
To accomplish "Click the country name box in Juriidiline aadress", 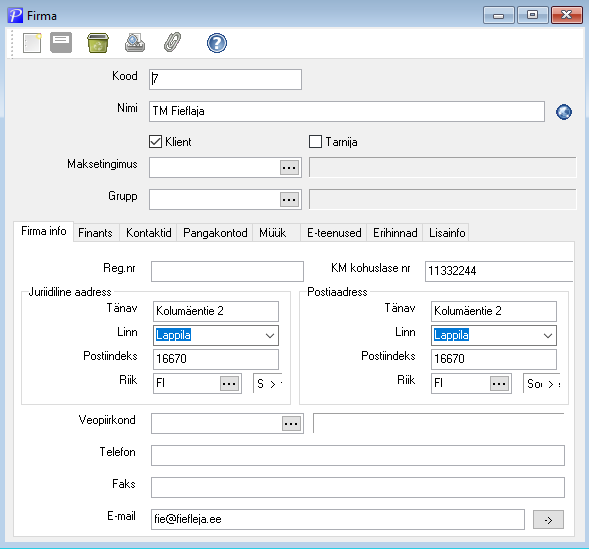I will click(x=268, y=383).
